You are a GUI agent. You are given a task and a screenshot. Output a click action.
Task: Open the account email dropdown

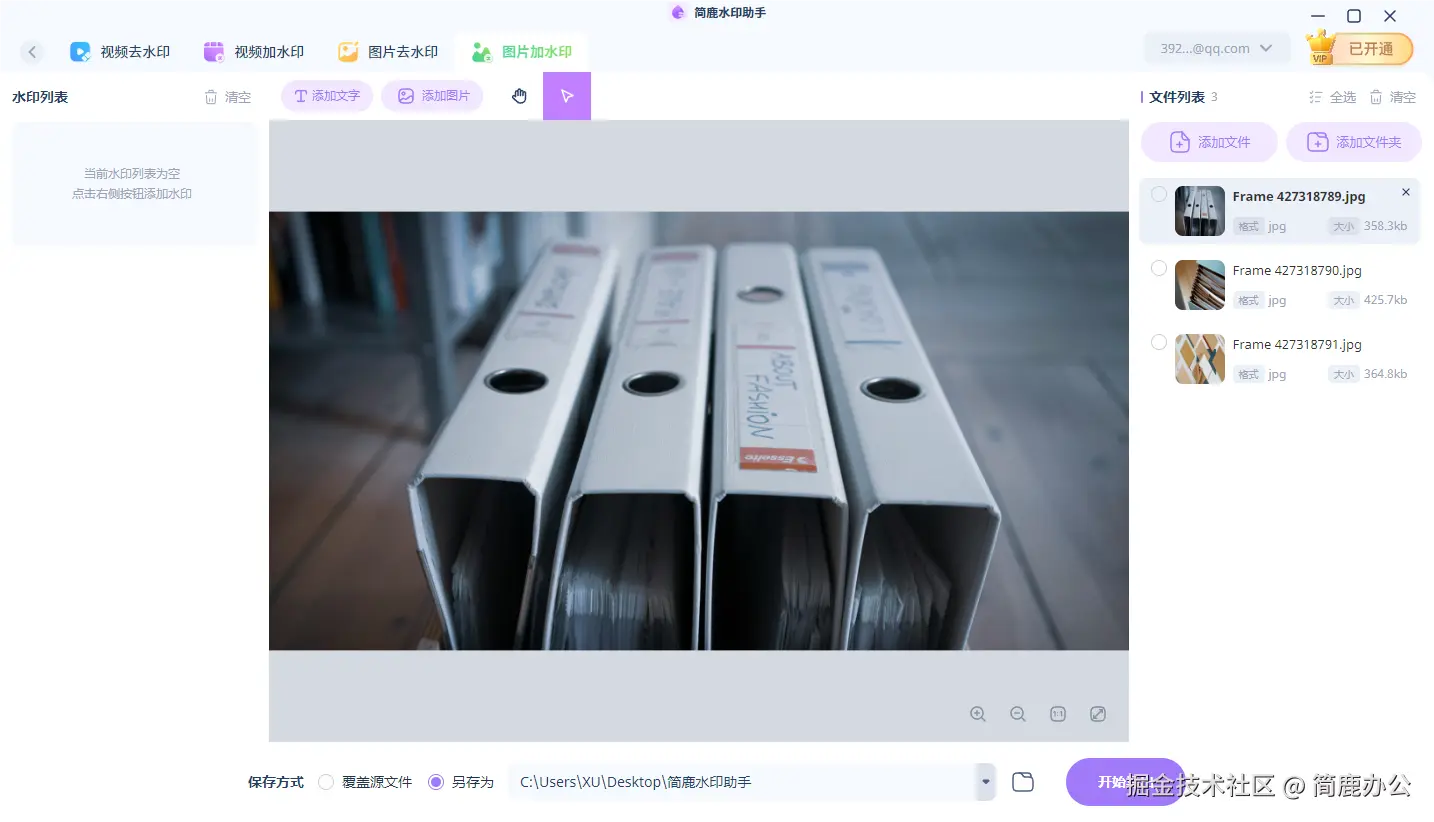pyautogui.click(x=1216, y=47)
